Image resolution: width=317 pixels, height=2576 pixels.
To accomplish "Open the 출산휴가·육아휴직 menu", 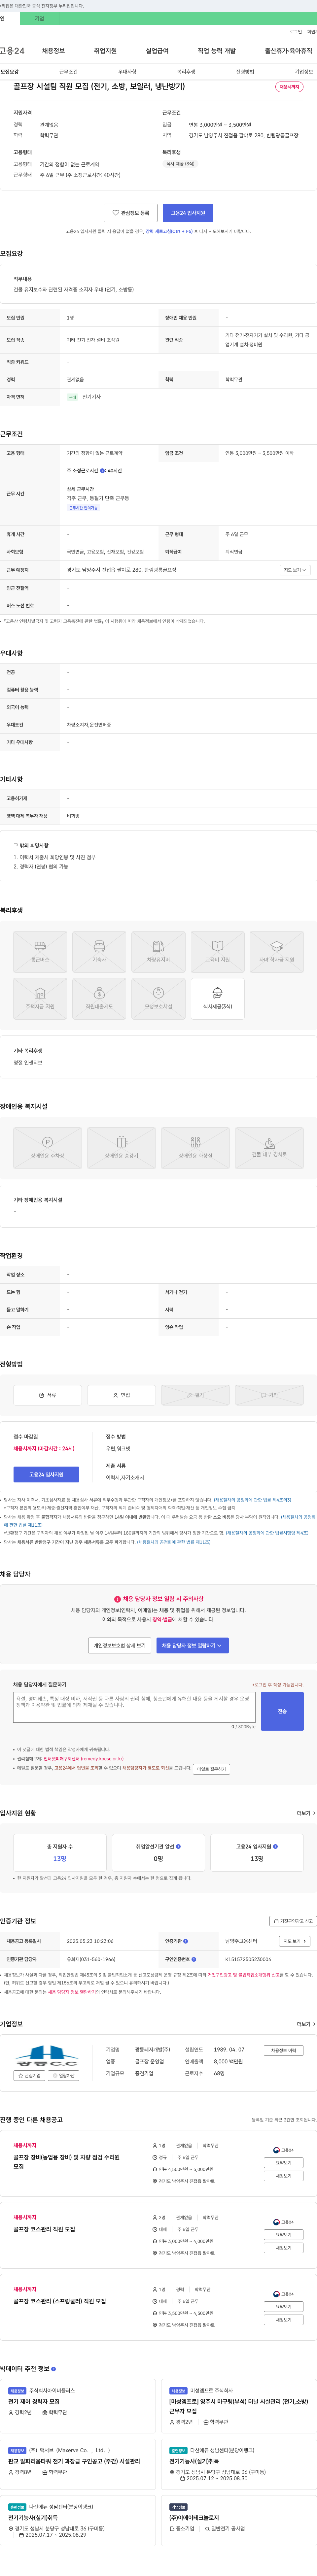I will tap(289, 51).
